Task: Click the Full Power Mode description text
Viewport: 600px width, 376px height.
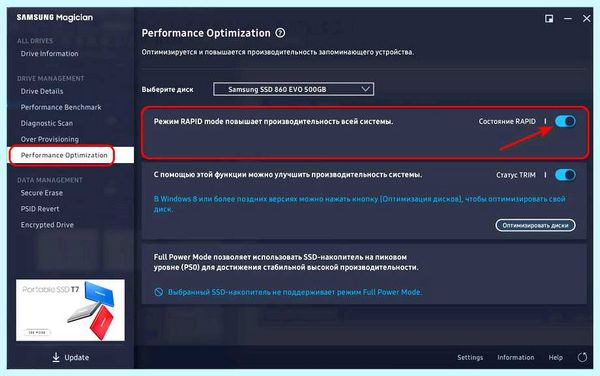Action: [x=286, y=262]
